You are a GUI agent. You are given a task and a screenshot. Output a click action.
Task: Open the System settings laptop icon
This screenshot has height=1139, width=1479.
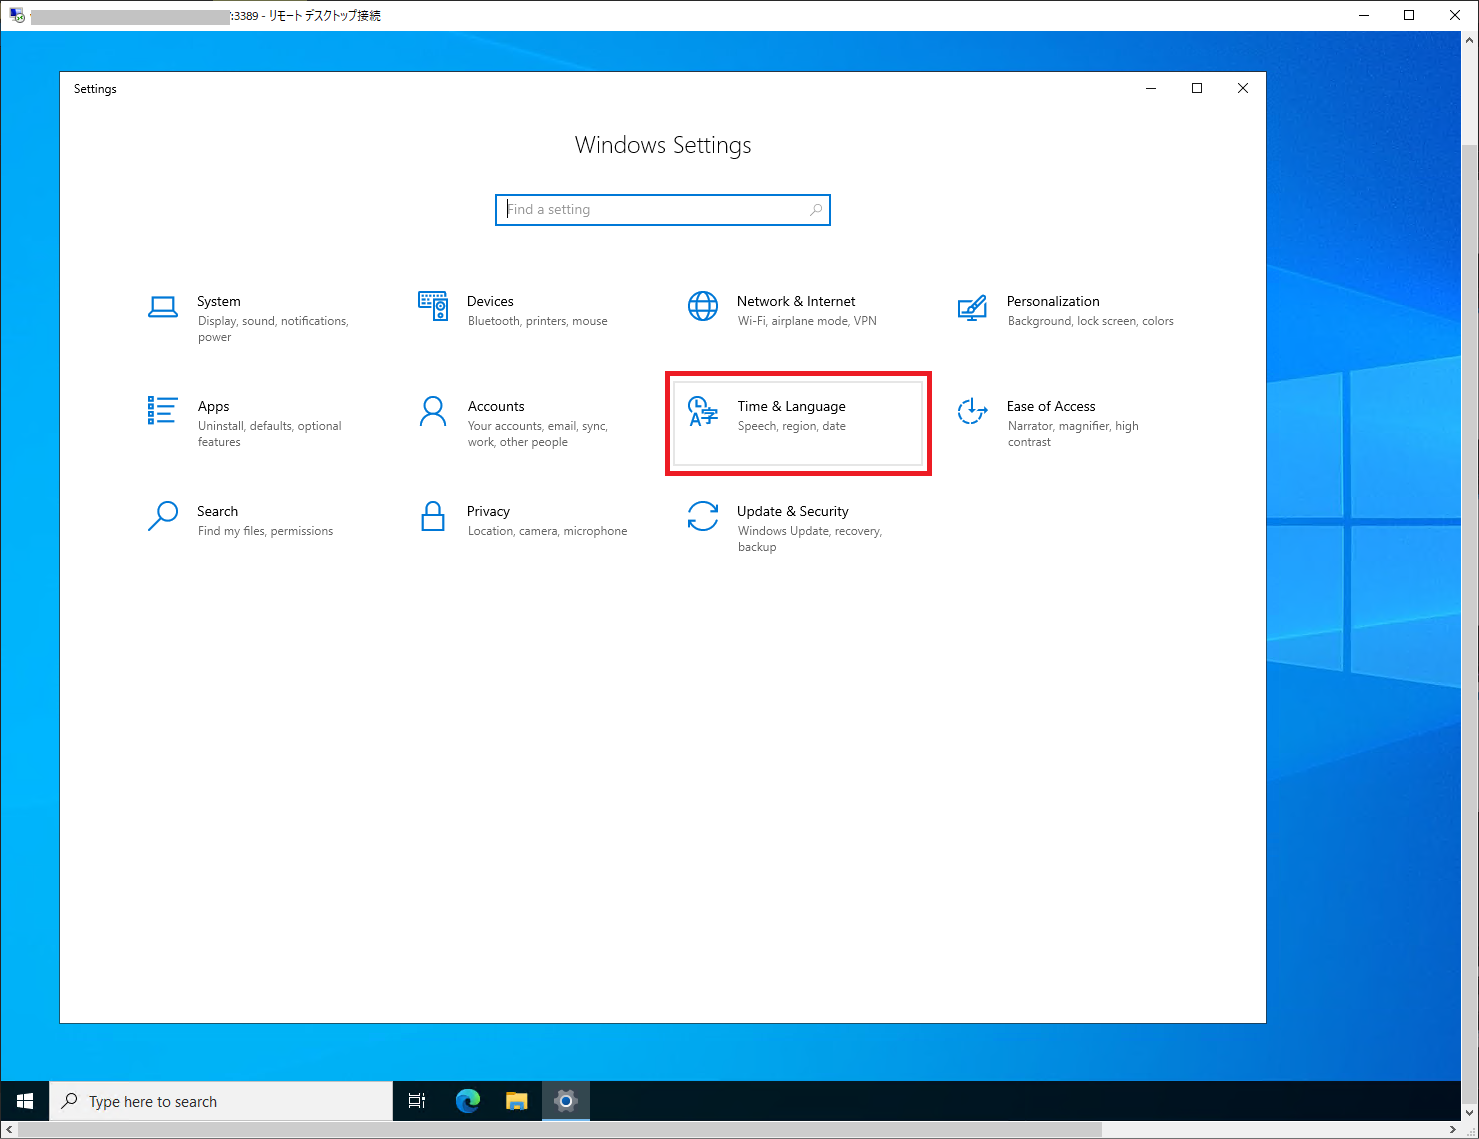coord(163,306)
